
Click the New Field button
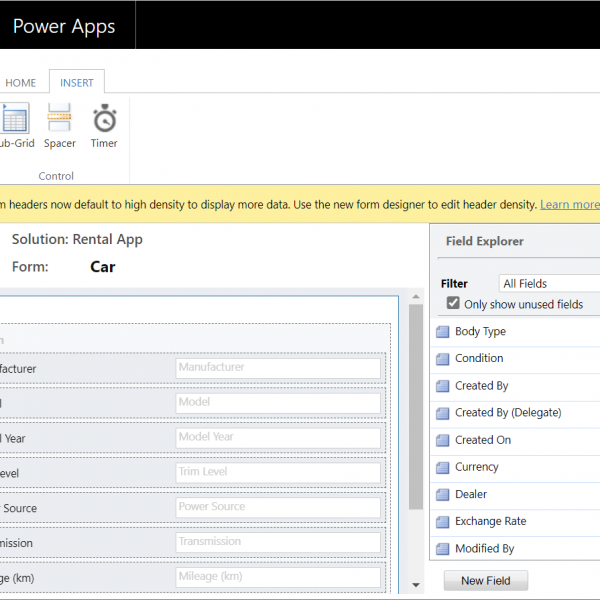point(486,580)
